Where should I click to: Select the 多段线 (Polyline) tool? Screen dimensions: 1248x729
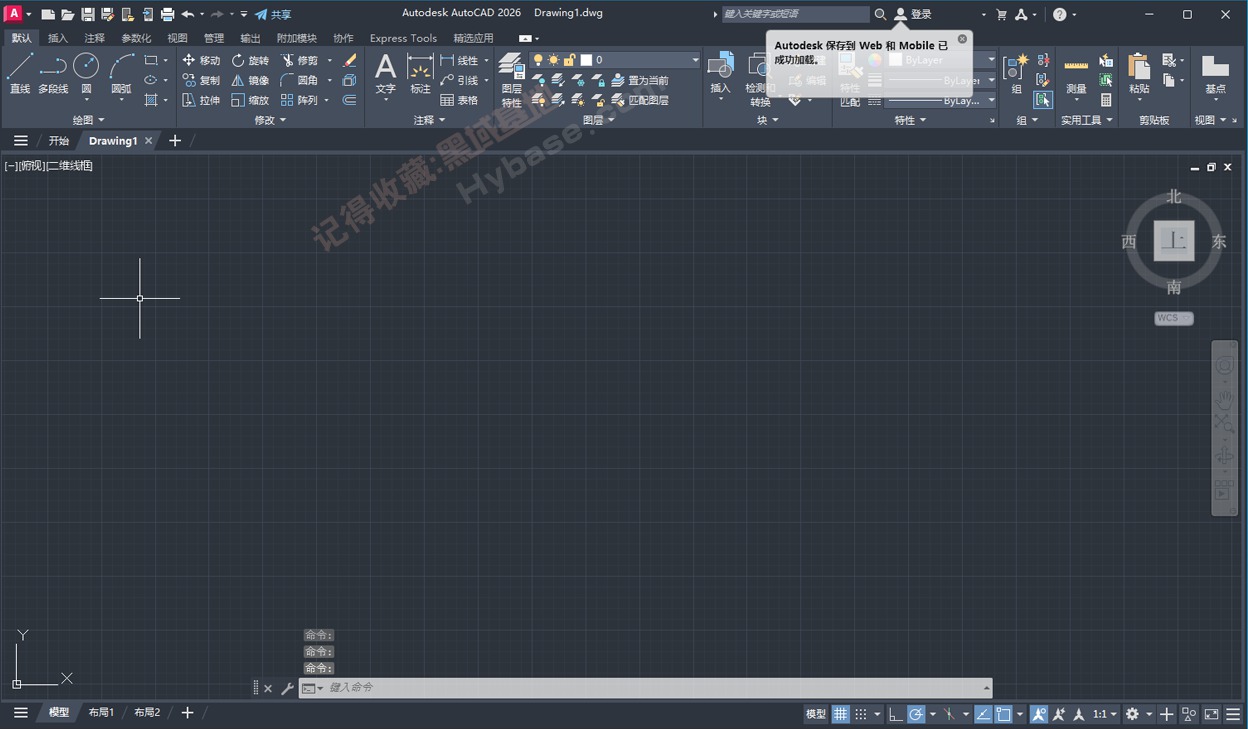(53, 74)
